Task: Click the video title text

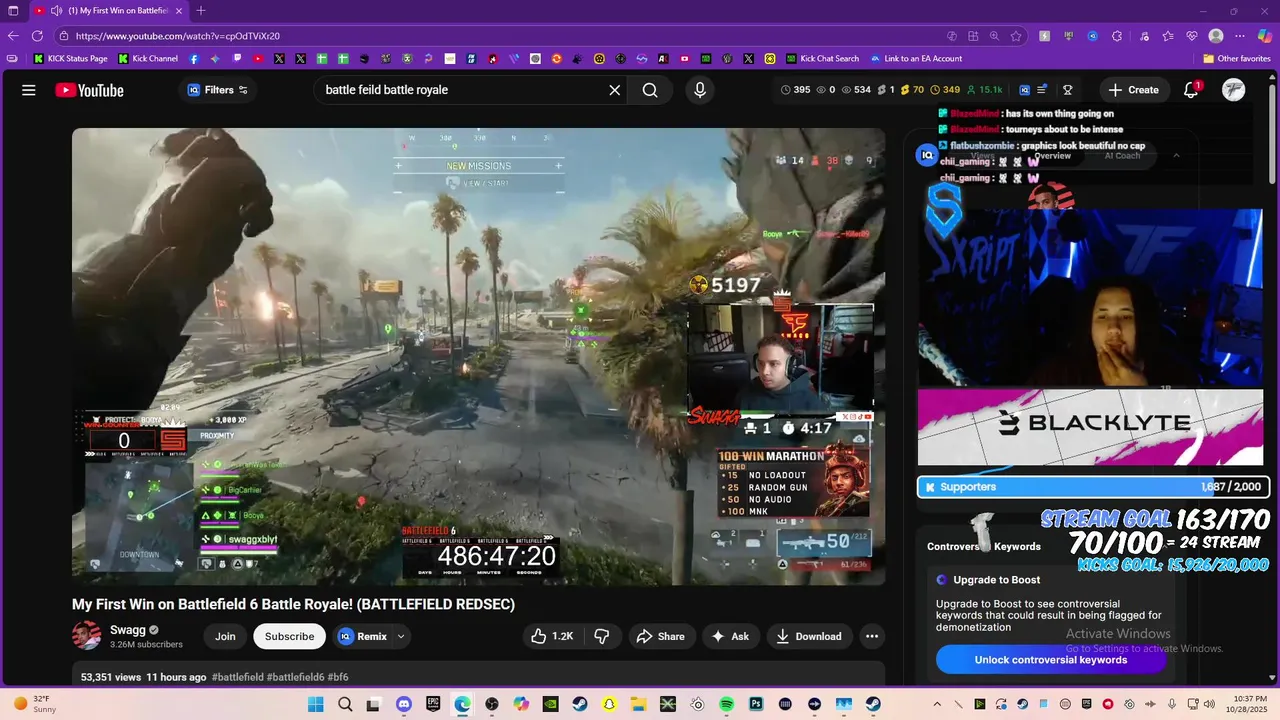Action: click(293, 604)
